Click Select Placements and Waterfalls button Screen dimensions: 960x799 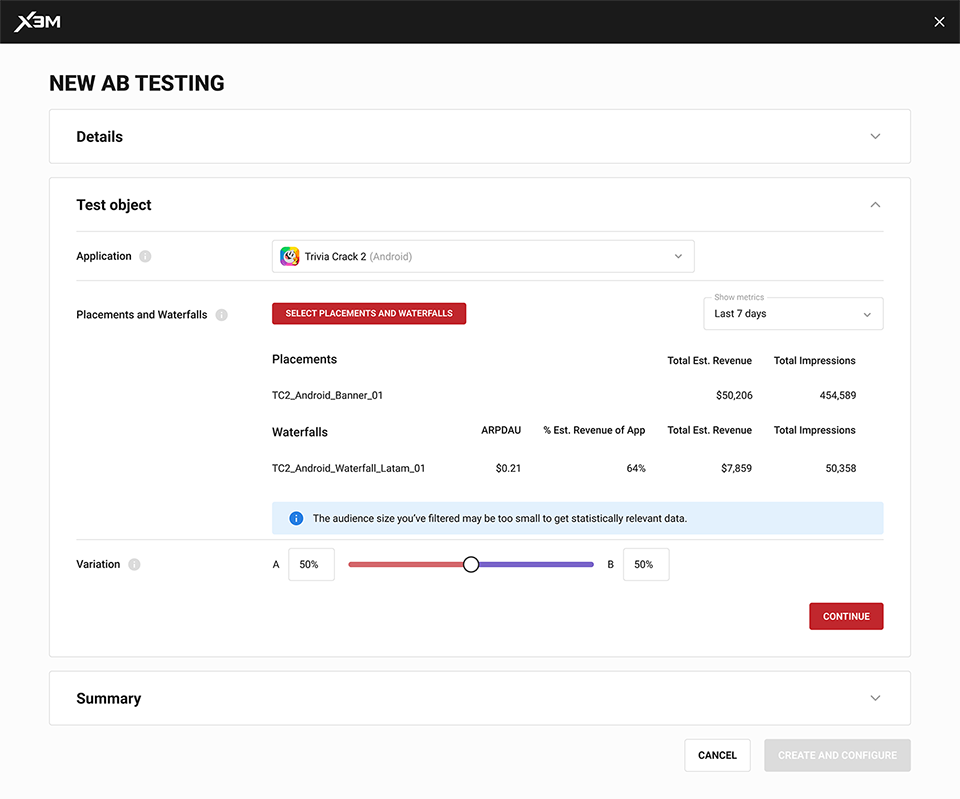(369, 313)
